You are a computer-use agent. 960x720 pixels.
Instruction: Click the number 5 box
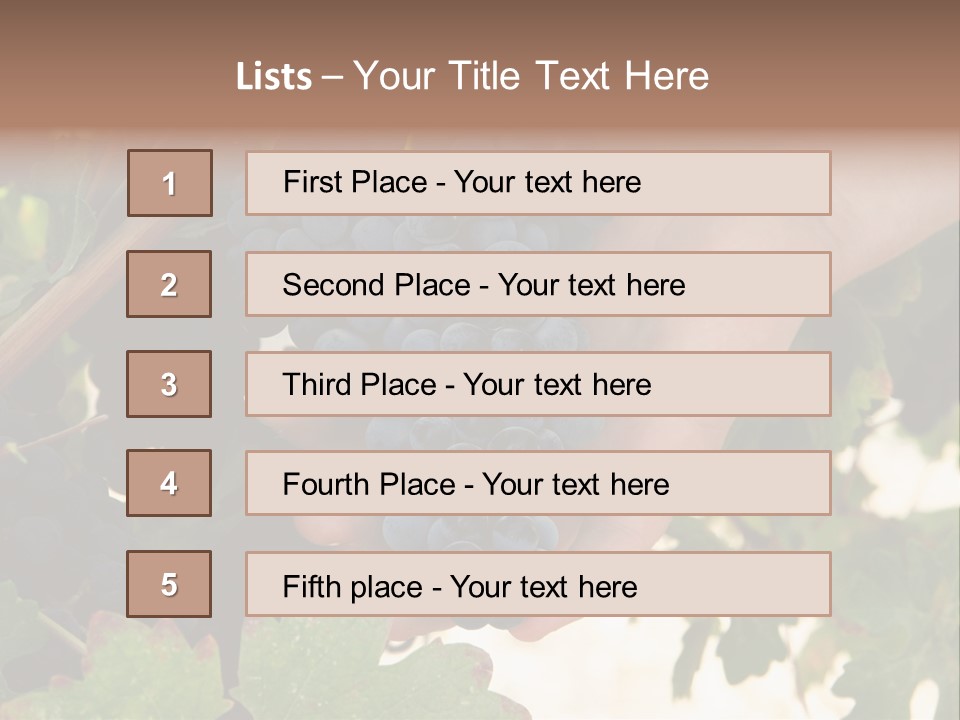(x=169, y=584)
